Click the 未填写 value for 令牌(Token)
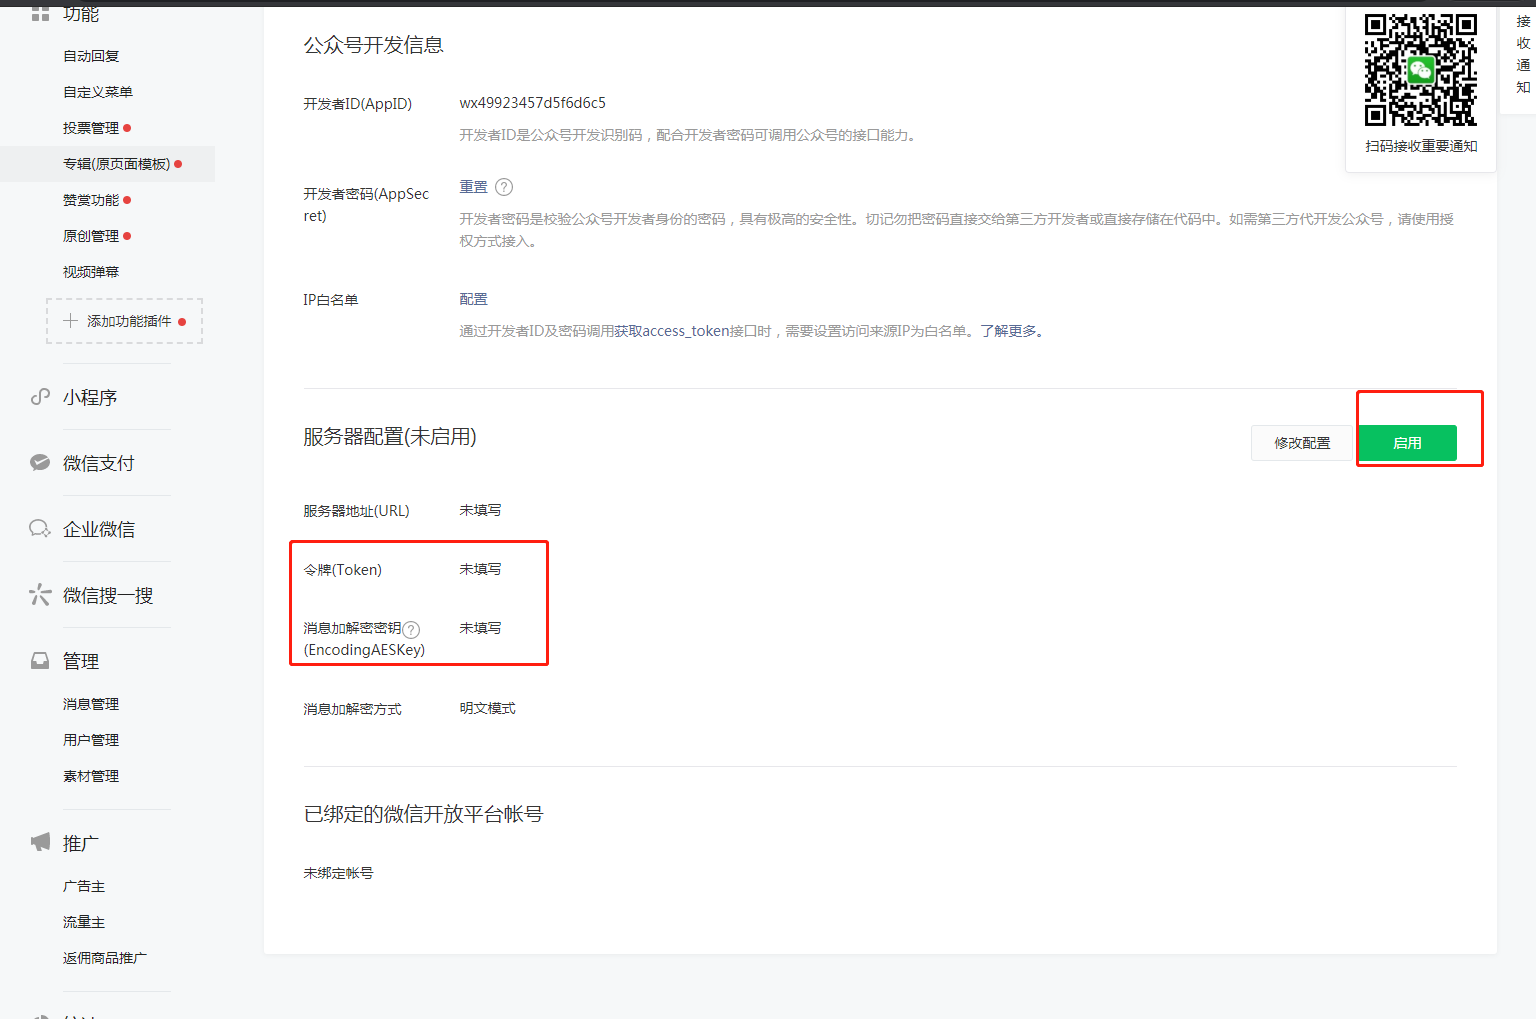Viewport: 1536px width, 1019px height. [x=480, y=569]
